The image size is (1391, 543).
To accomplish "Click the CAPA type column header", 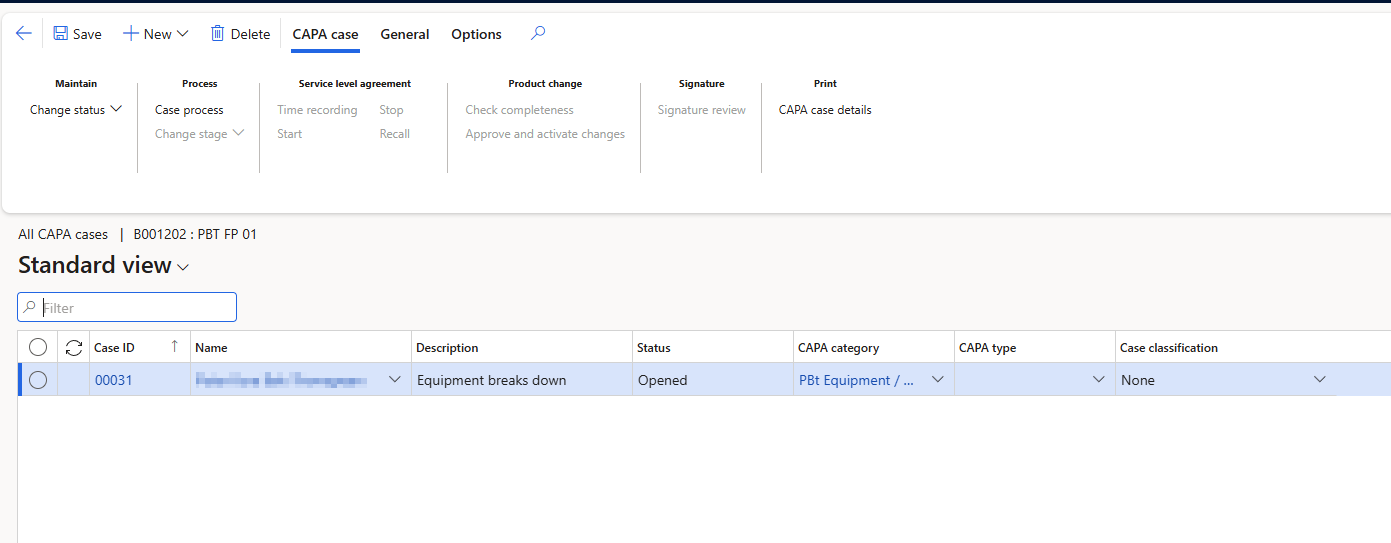I will pos(1035,347).
